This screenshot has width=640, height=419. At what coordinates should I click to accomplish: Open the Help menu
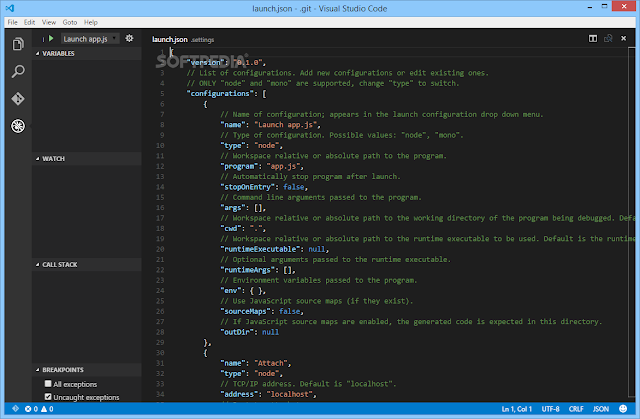coord(91,22)
